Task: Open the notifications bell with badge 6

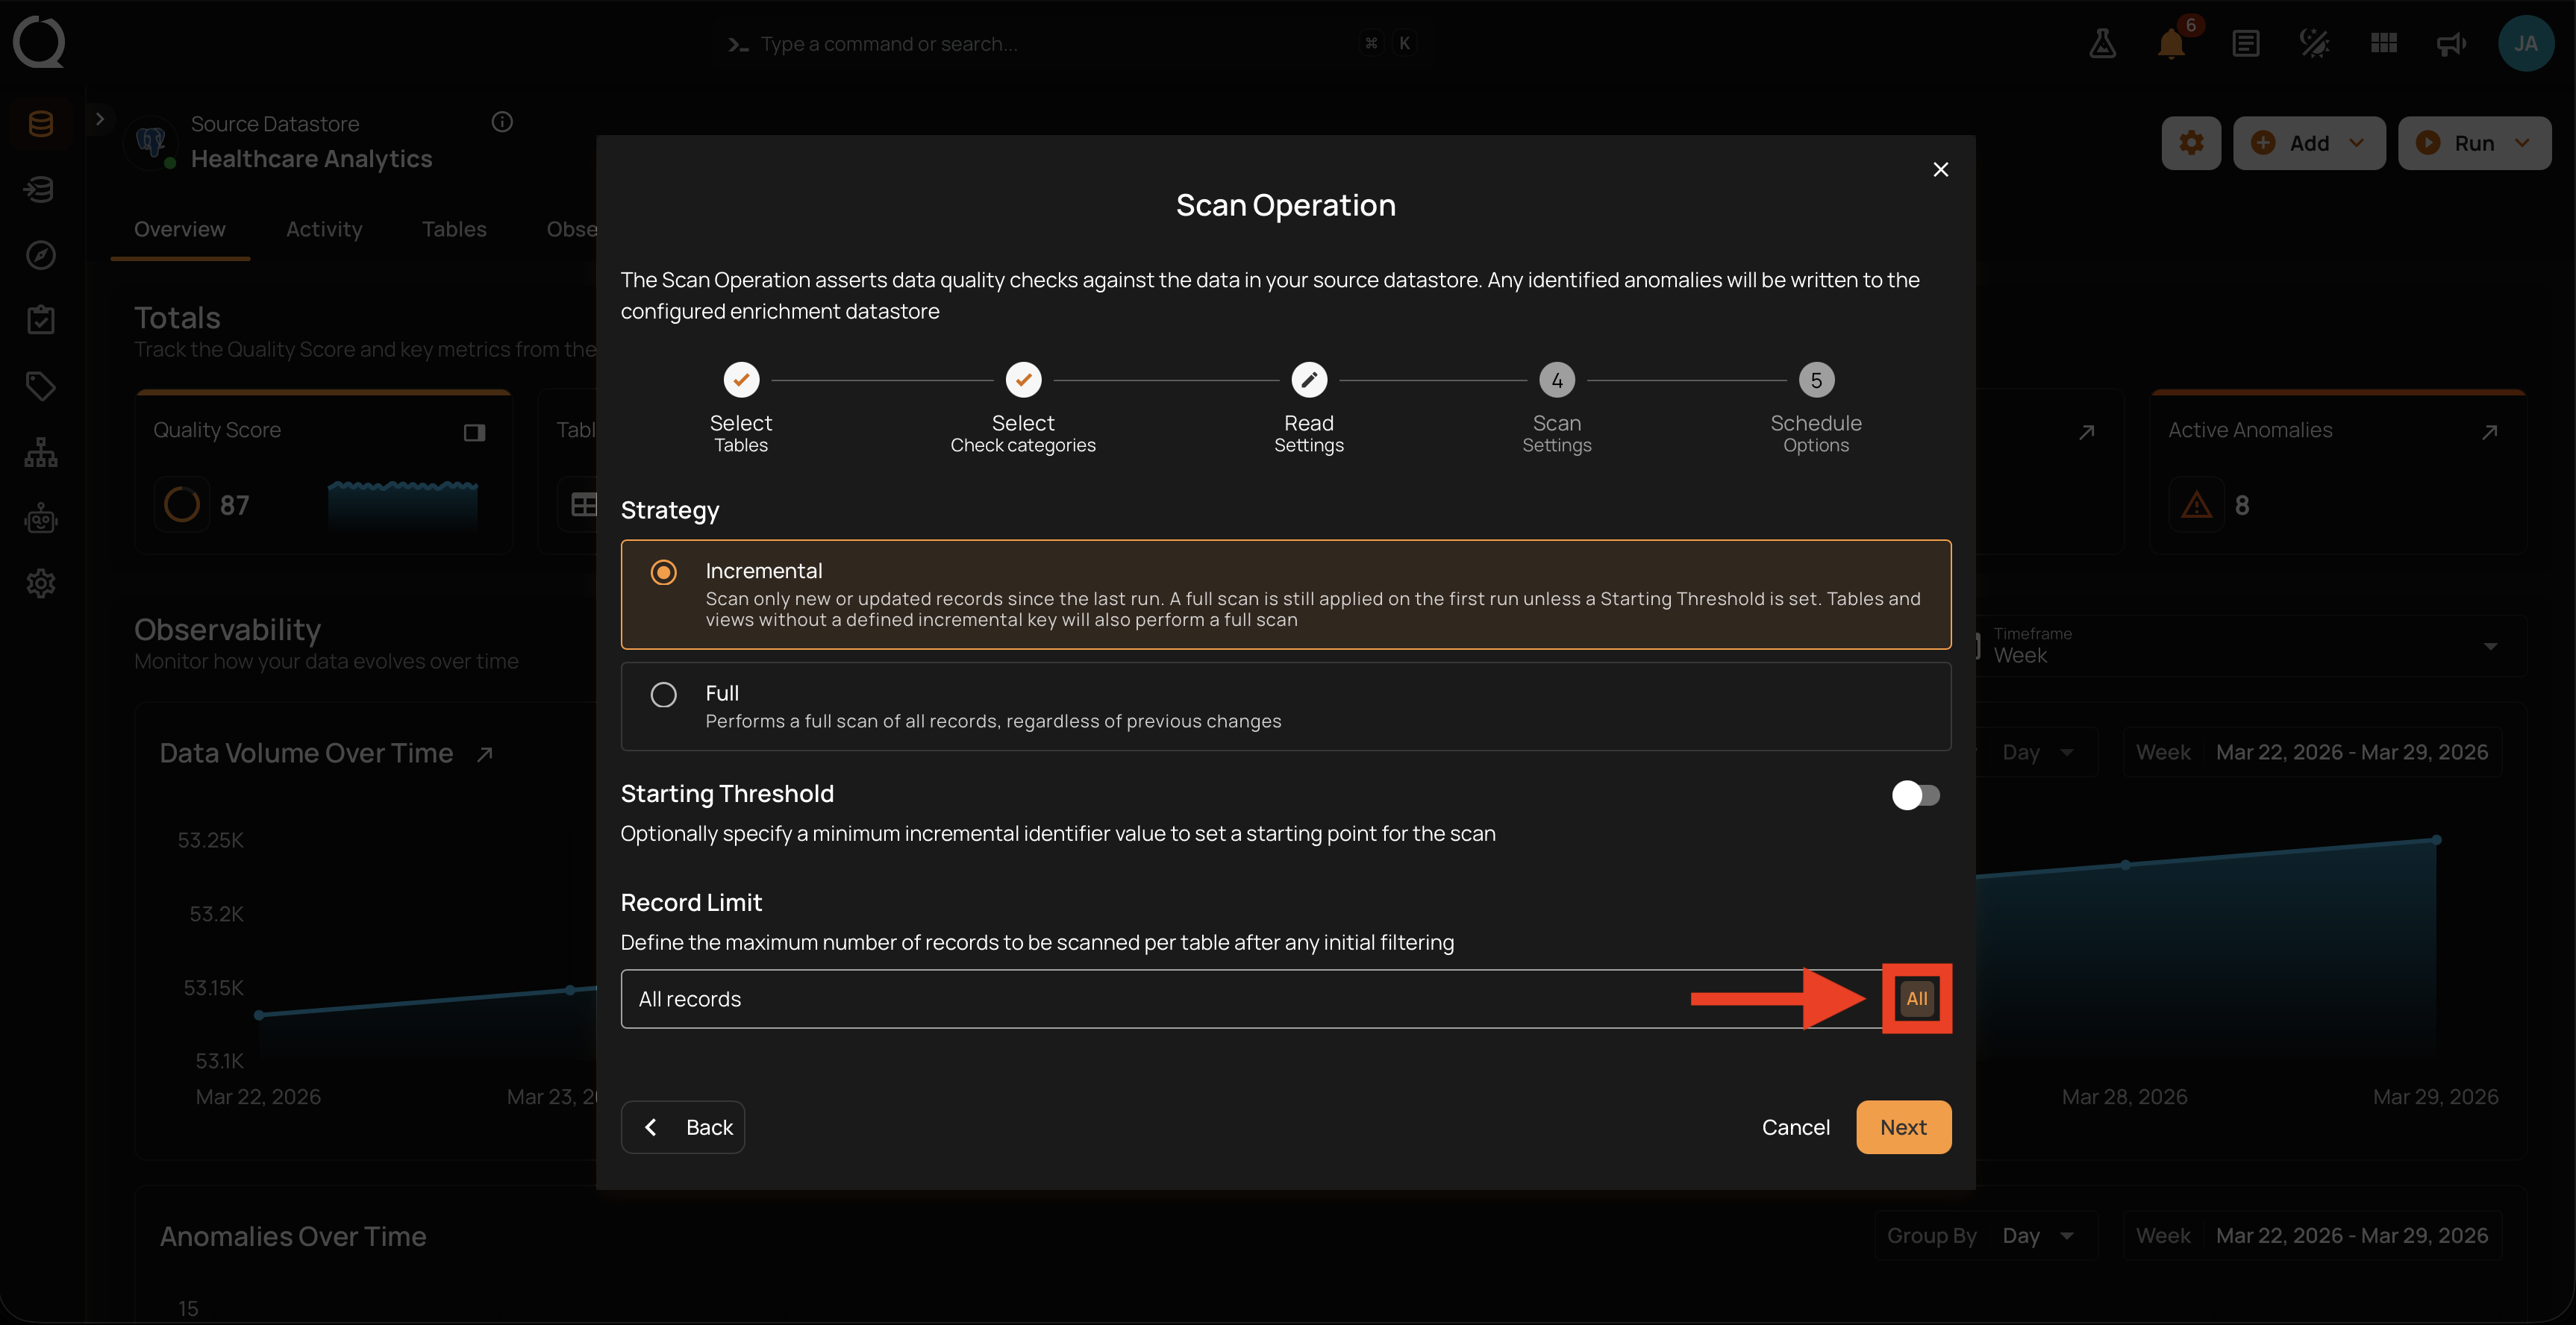Action: pyautogui.click(x=2171, y=43)
